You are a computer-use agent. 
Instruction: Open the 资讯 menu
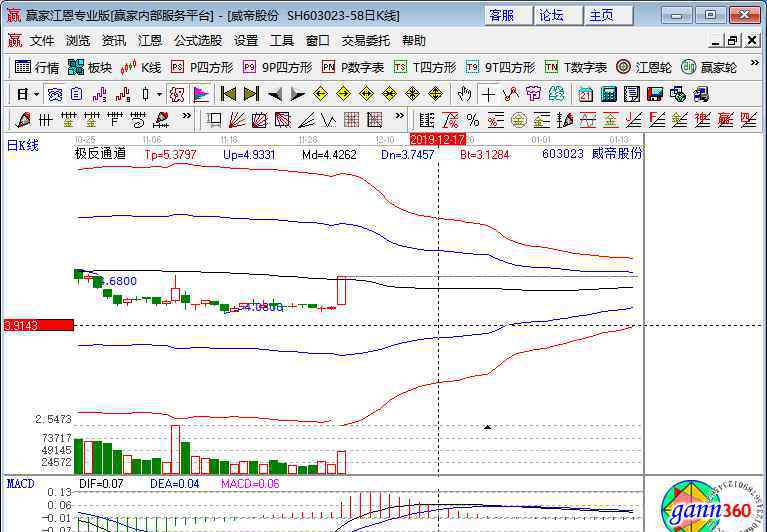[114, 41]
